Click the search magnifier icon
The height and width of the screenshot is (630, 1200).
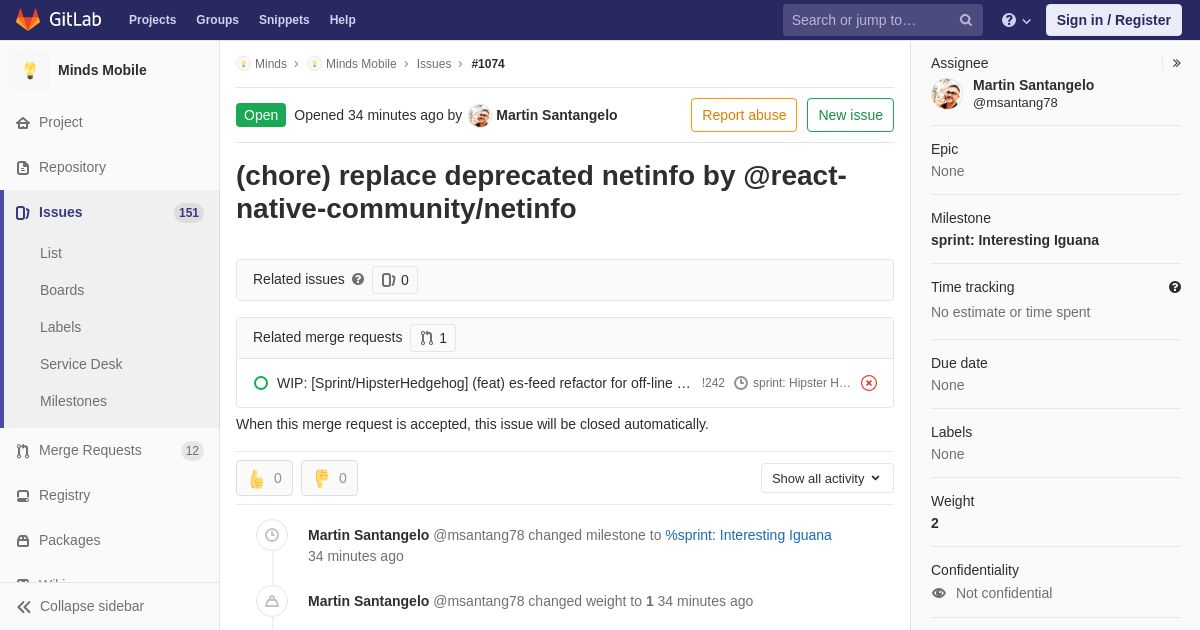point(966,20)
